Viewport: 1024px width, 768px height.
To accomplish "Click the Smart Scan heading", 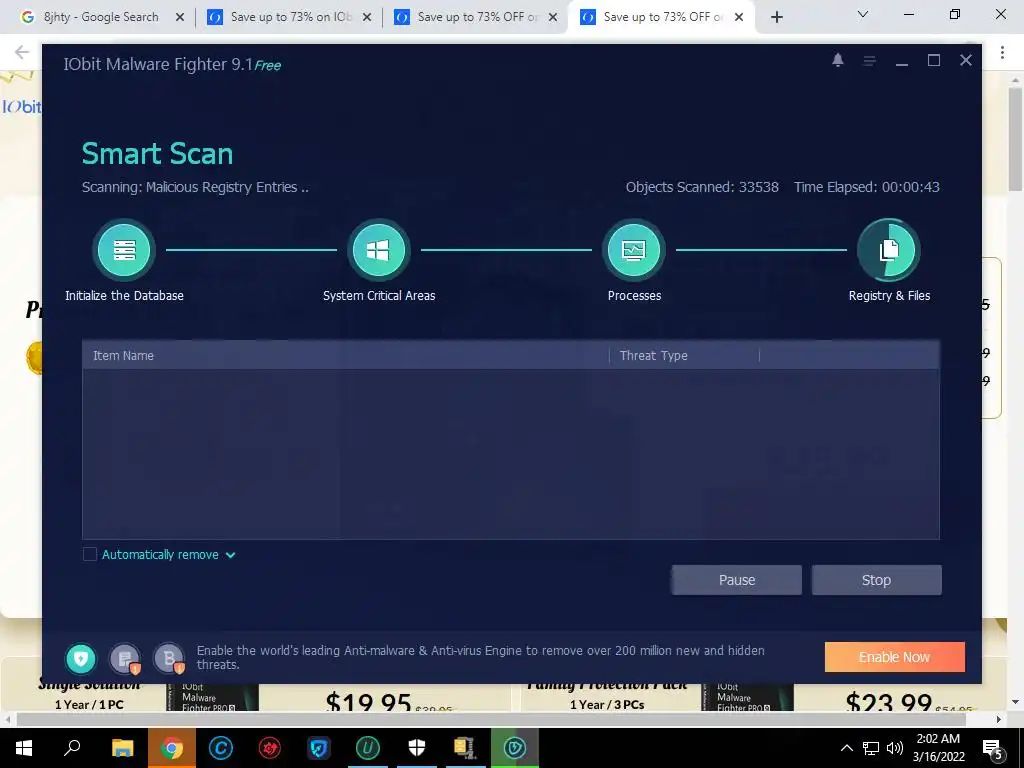I will pos(157,153).
